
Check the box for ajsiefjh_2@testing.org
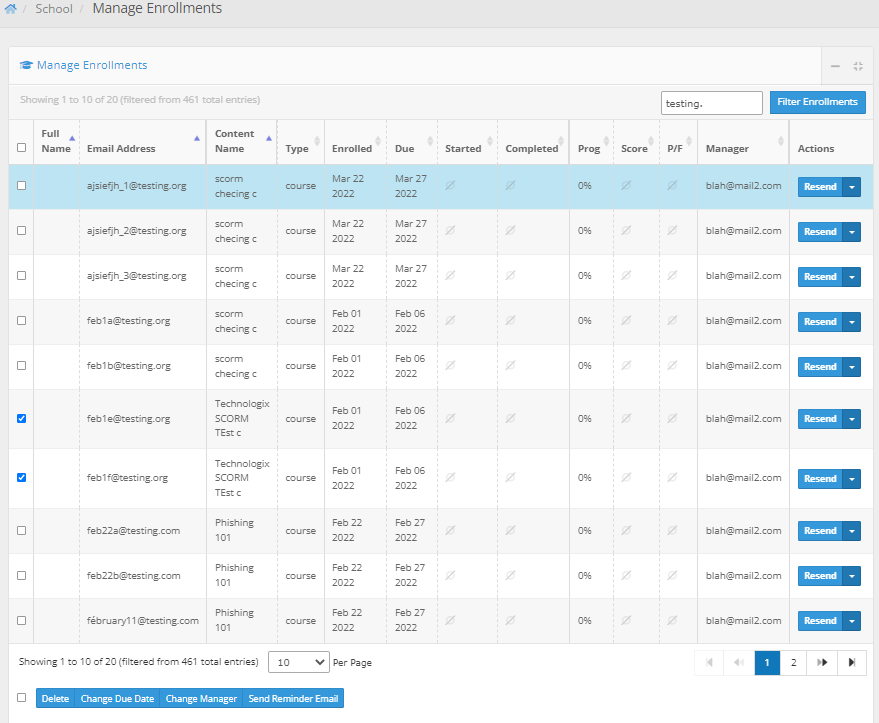(x=22, y=231)
